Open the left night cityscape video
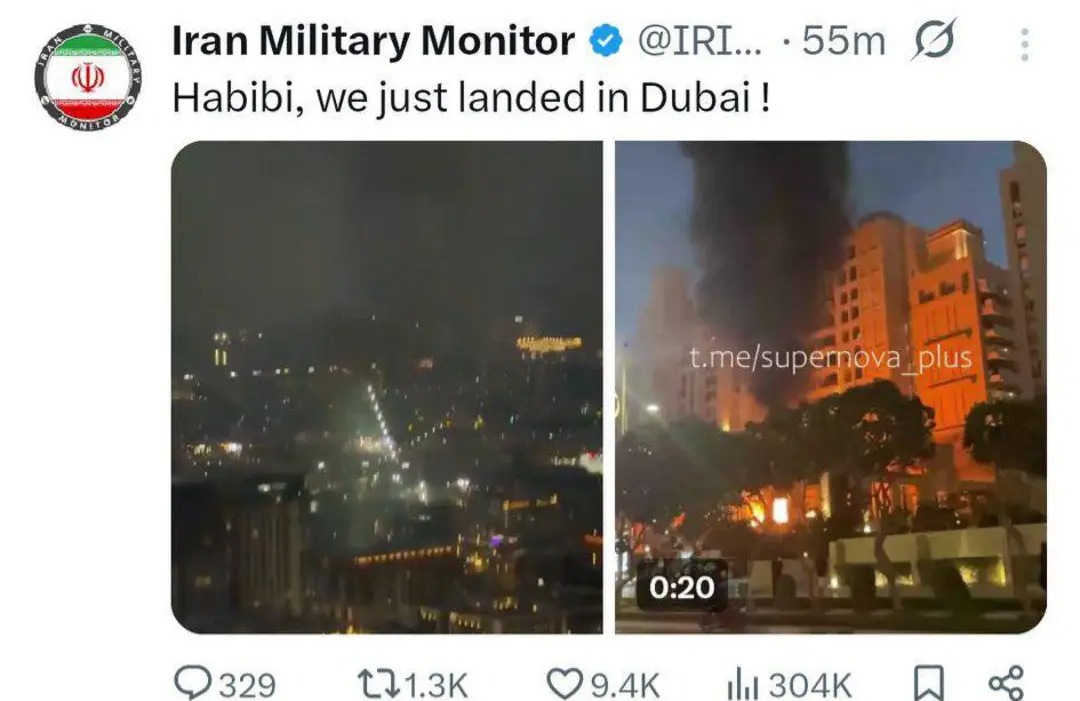 (387, 387)
